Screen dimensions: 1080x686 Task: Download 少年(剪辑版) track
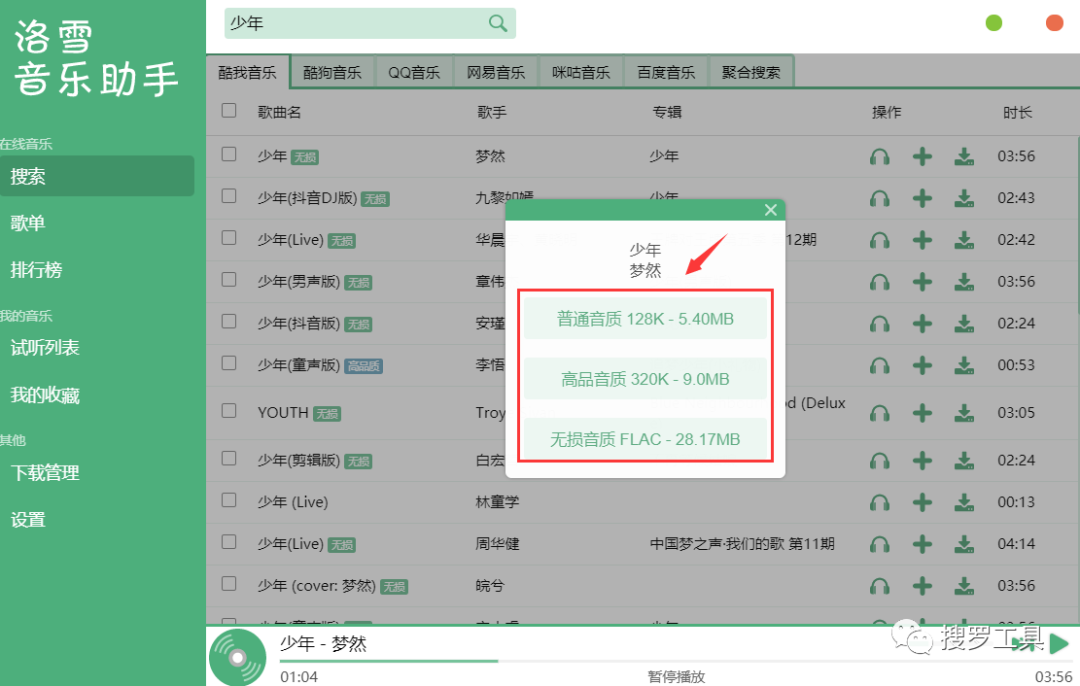tap(964, 460)
